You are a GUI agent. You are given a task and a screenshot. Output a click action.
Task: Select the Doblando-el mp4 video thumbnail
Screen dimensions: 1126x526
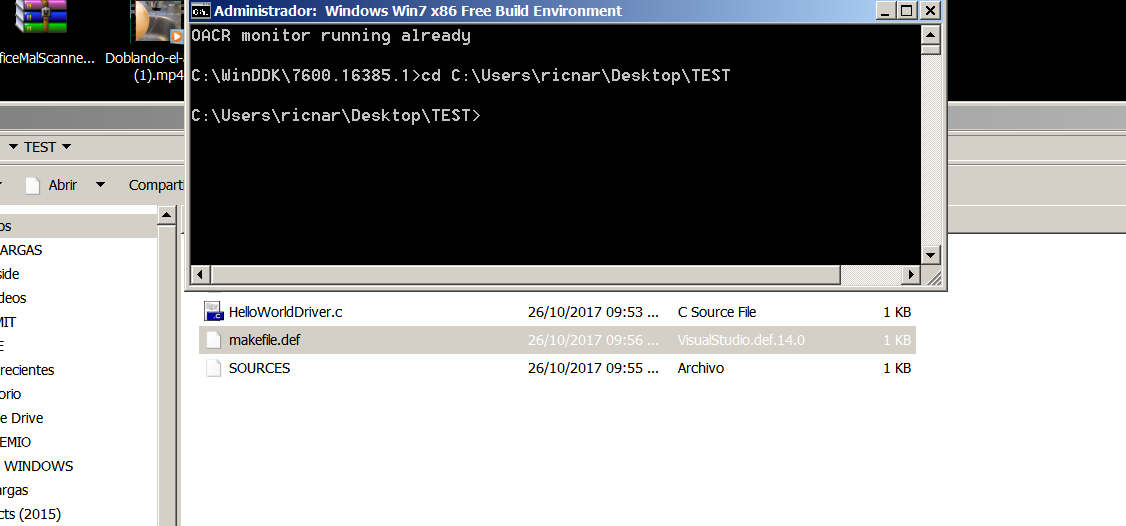tap(159, 22)
